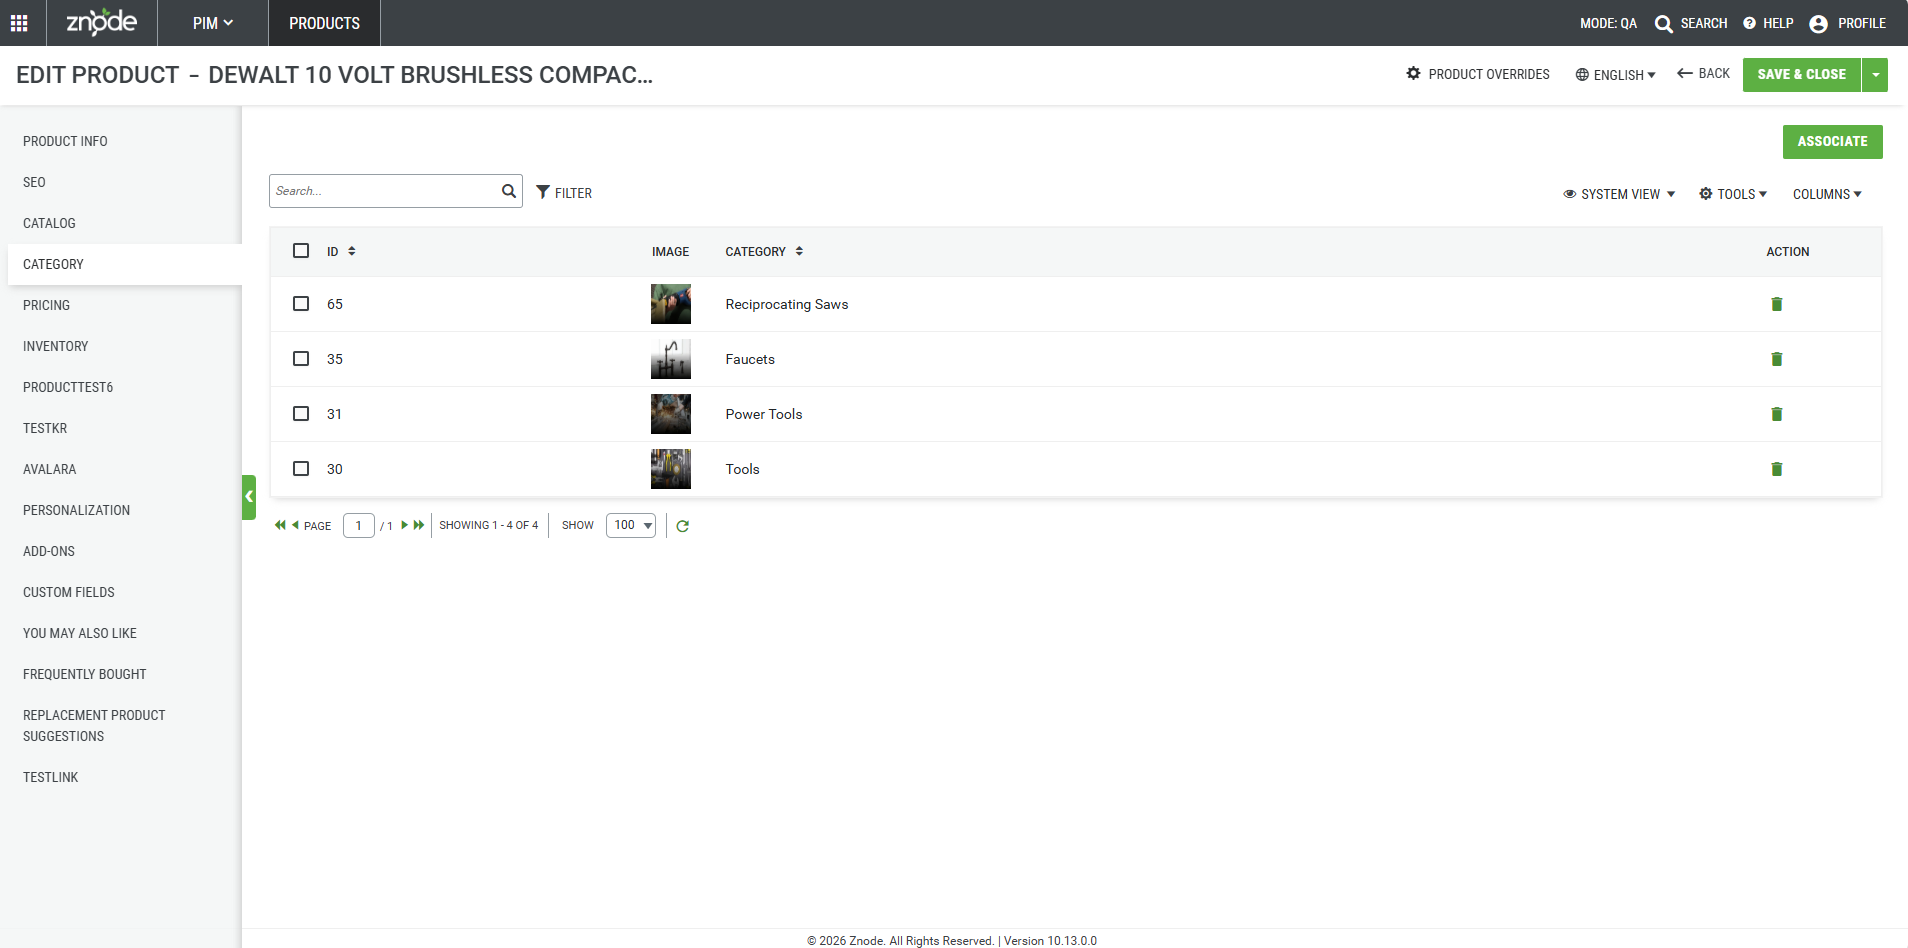Viewport: 1908px width, 948px height.
Task: Select all rows with header checkbox
Action: coord(301,251)
